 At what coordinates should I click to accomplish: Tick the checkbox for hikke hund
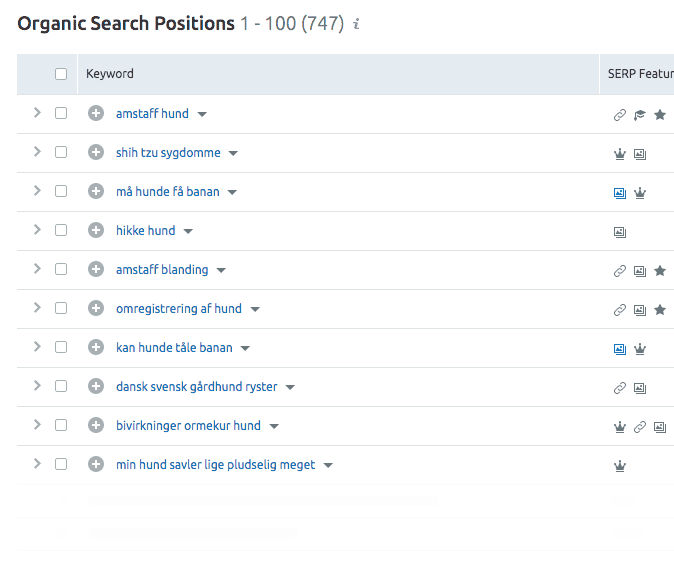click(x=61, y=230)
